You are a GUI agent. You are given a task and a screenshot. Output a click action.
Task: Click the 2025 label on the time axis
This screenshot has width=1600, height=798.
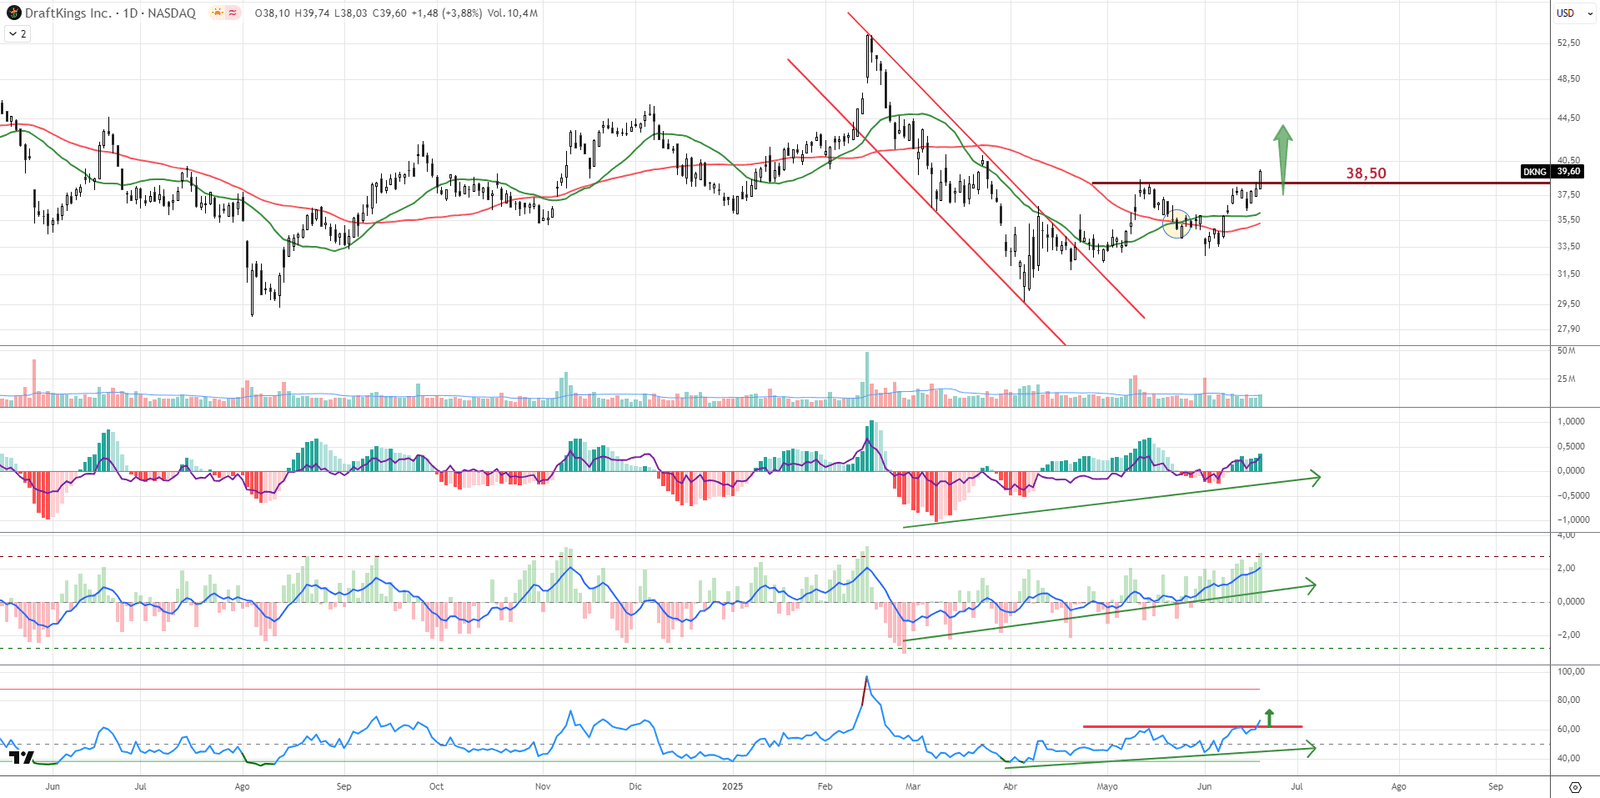tap(733, 787)
